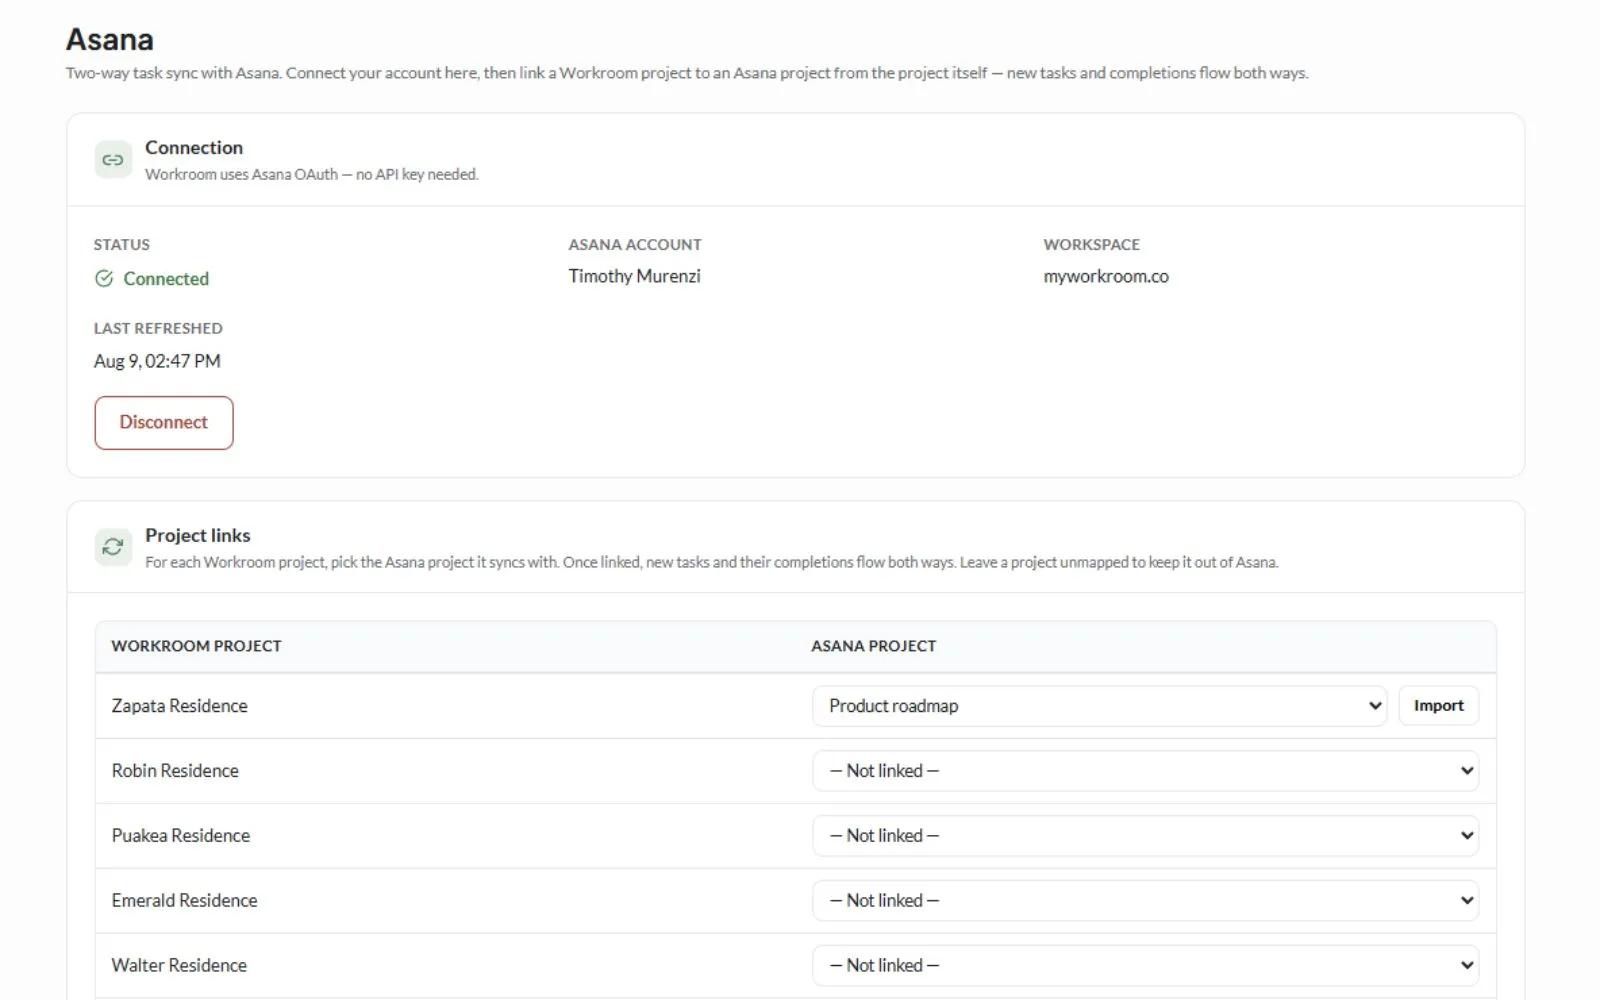Click the Emerald Residence project name
Image resolution: width=1600 pixels, height=1000 pixels.
pyautogui.click(x=184, y=901)
